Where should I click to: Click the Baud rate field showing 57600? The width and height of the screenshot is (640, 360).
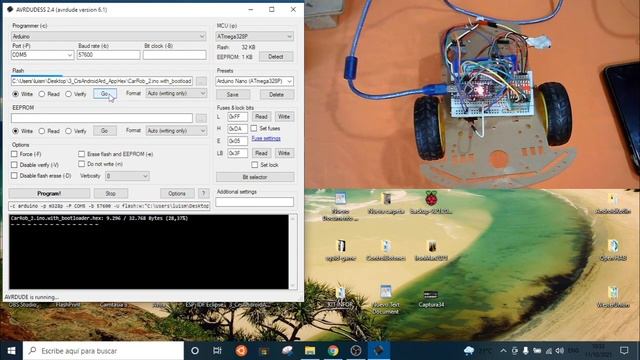(x=109, y=55)
